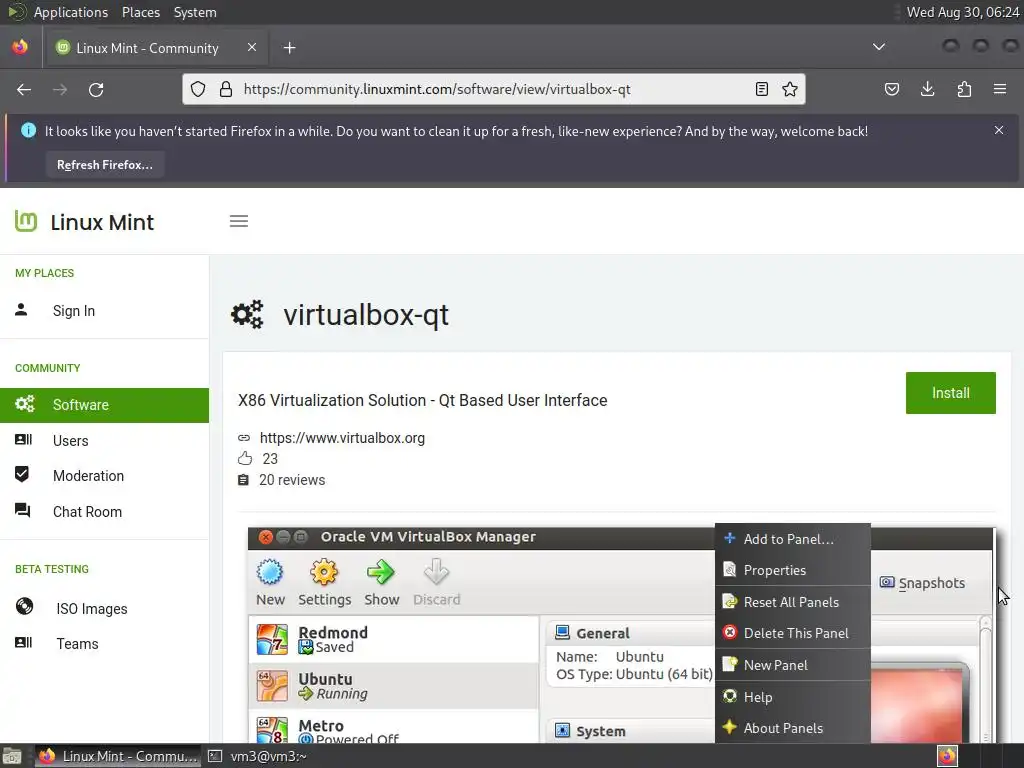This screenshot has height=768, width=1024.
Task: Open the Firefox downloads icon
Action: 927,89
